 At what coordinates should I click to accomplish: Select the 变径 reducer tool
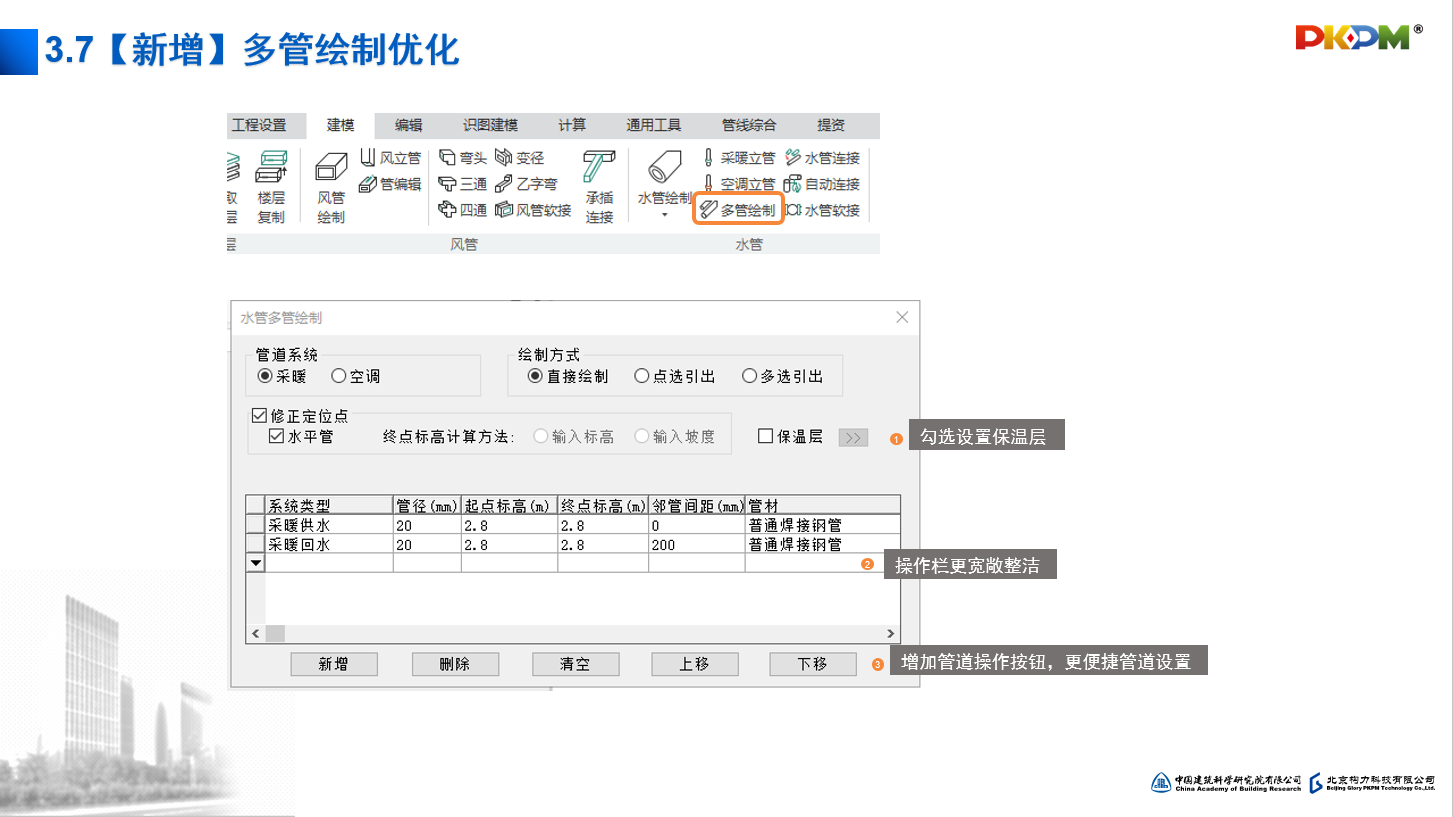click(520, 158)
